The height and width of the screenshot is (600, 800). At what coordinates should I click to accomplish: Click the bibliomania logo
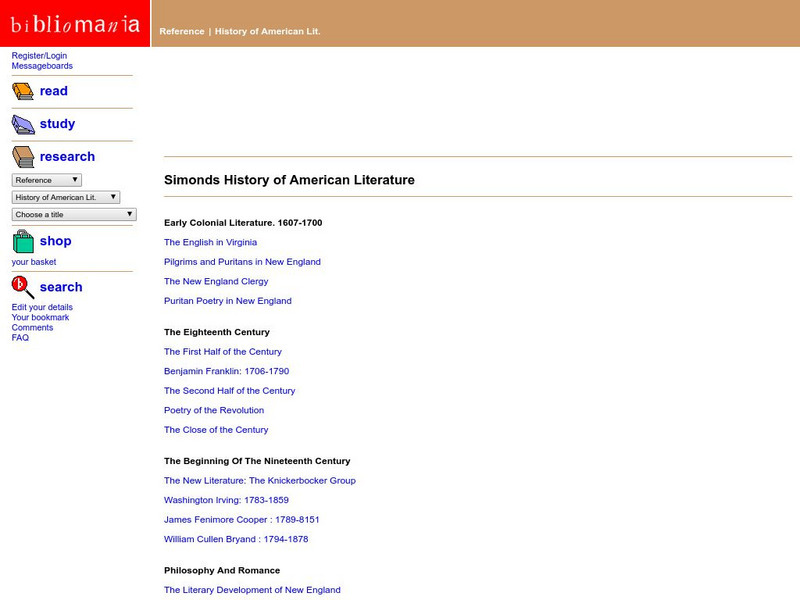(75, 23)
